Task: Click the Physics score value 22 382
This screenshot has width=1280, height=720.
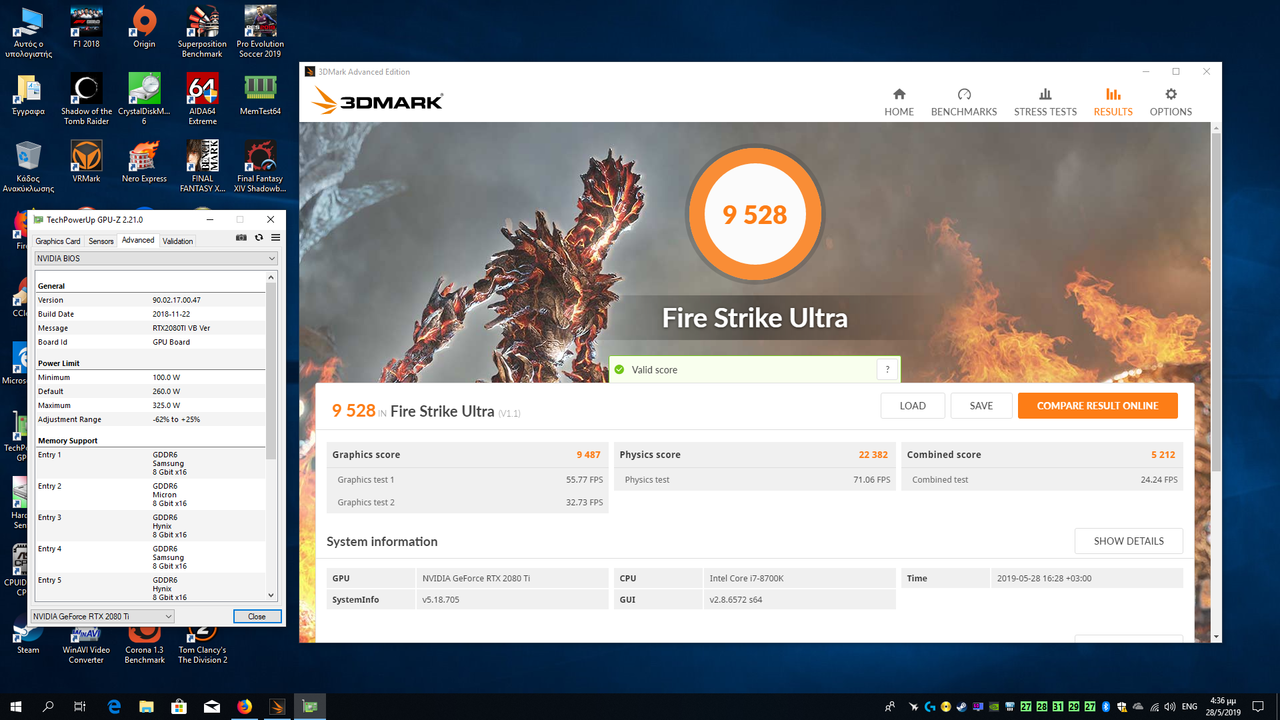Action: (x=873, y=454)
